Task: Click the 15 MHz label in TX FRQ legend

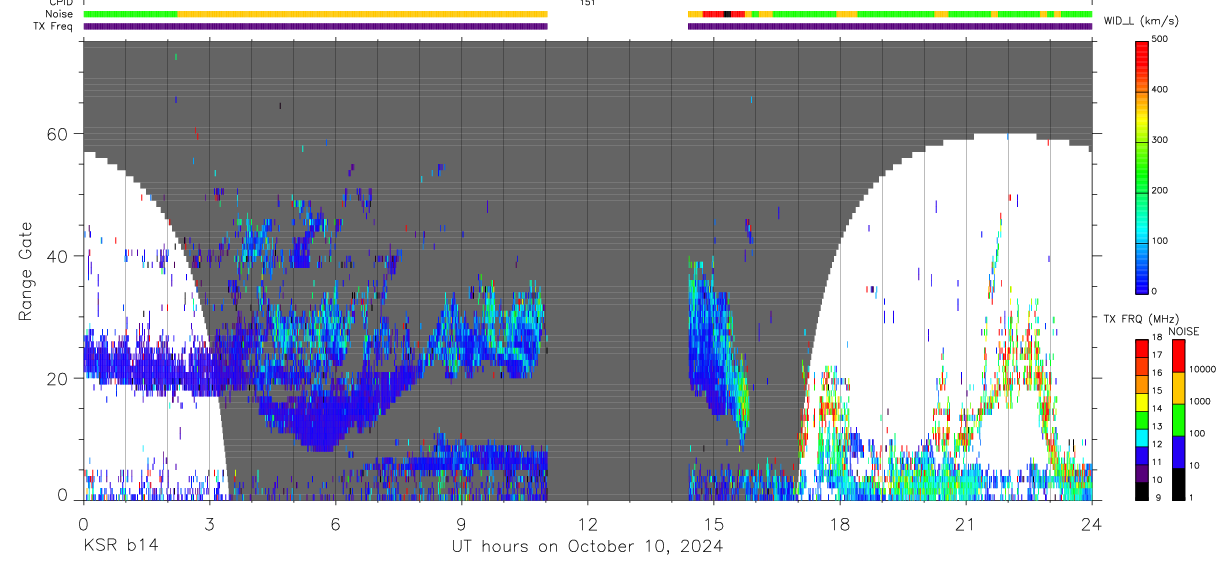Action: [x=1159, y=391]
